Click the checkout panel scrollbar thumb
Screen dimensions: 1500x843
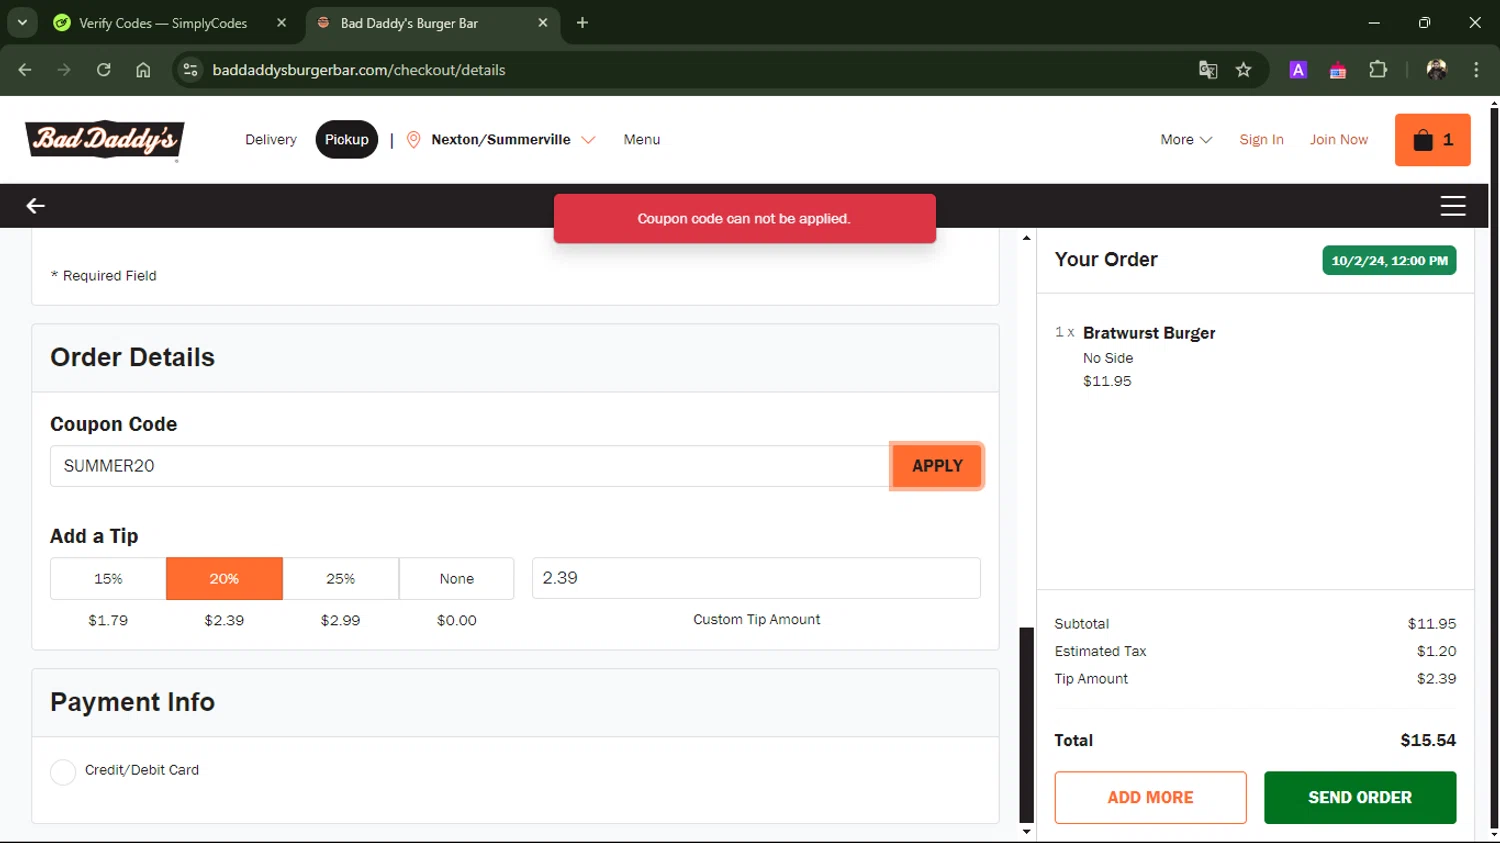[x=1026, y=724]
